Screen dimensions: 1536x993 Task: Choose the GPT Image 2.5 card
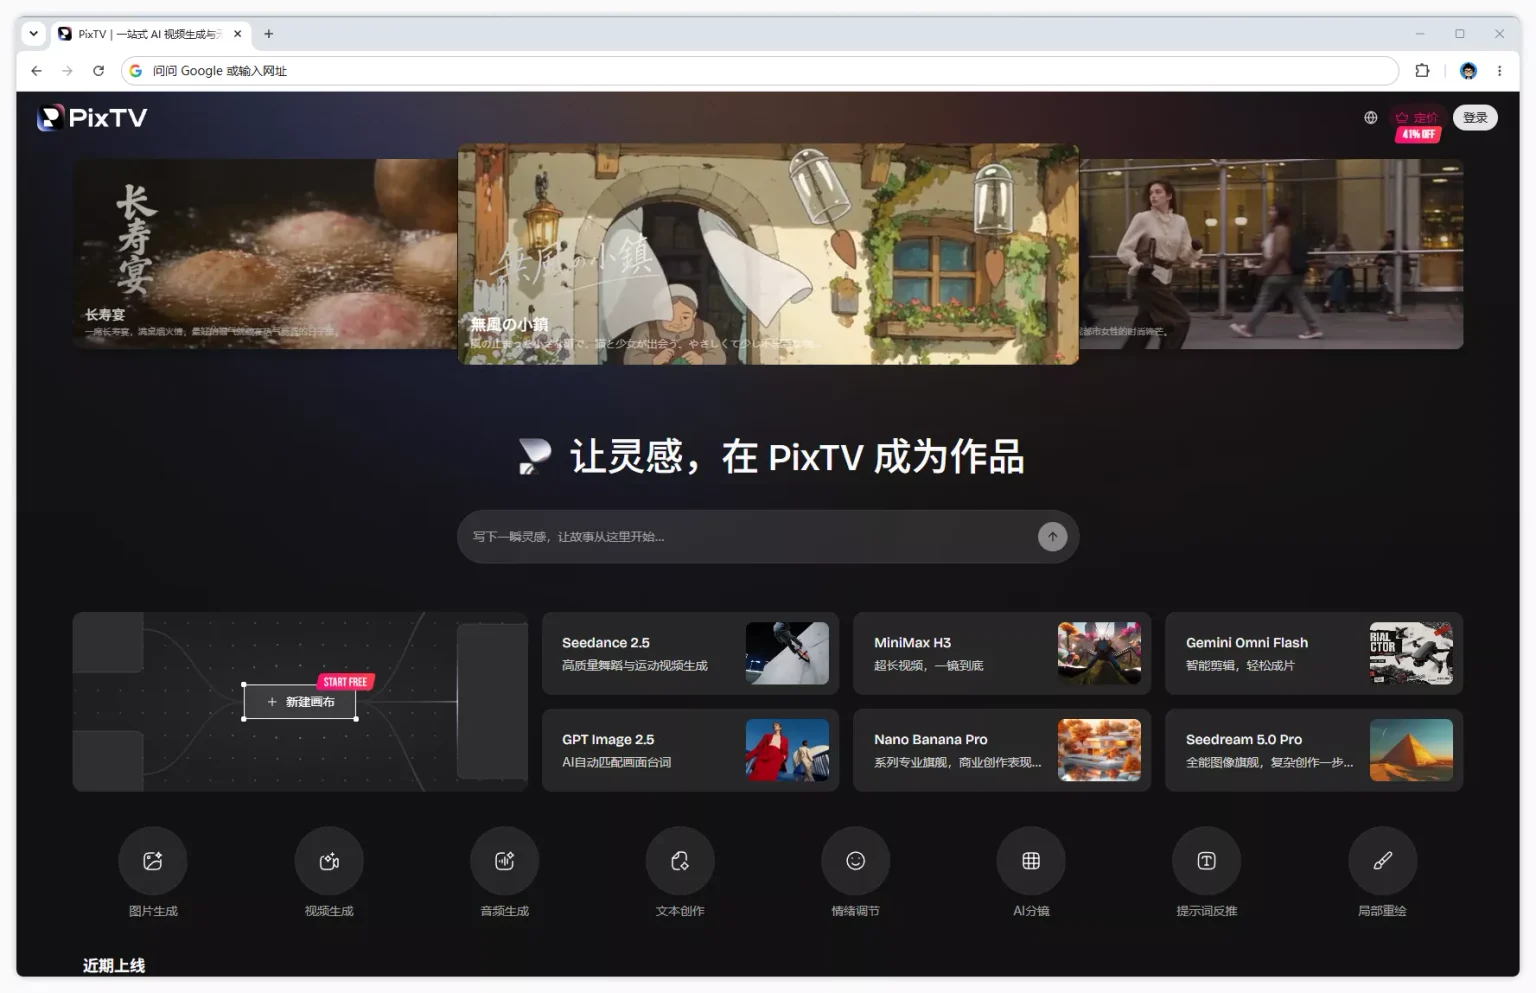pos(690,751)
